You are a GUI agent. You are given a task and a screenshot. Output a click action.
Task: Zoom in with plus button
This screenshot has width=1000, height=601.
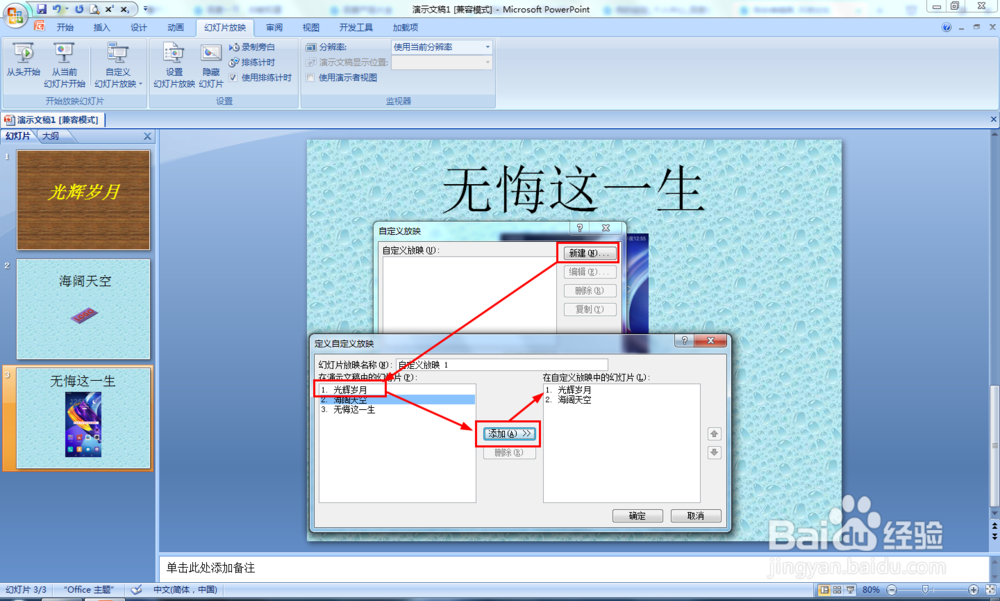tap(974, 590)
